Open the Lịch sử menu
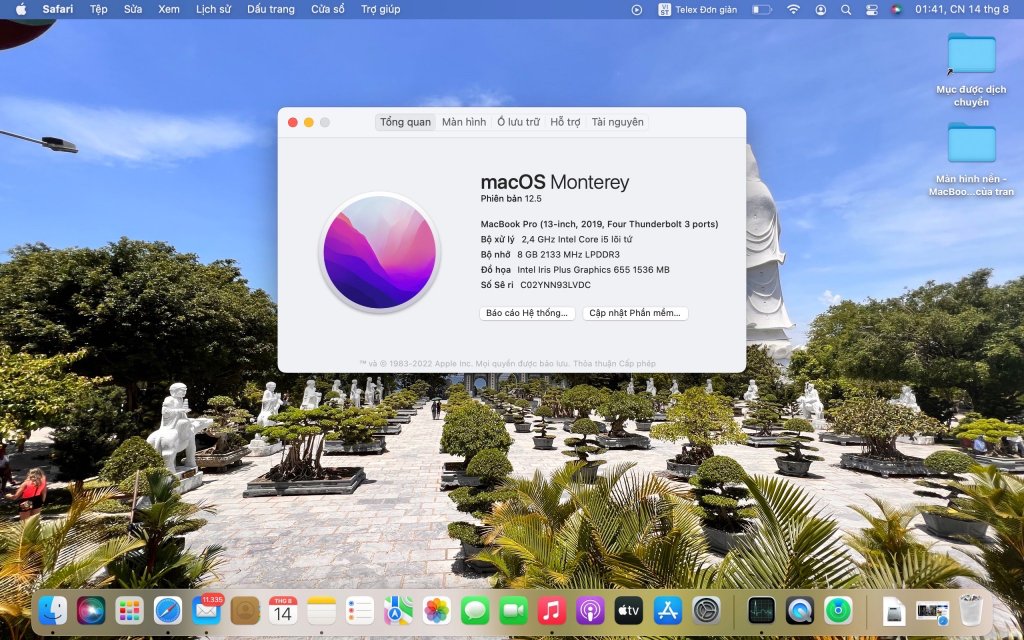1024x640 pixels. (x=213, y=9)
